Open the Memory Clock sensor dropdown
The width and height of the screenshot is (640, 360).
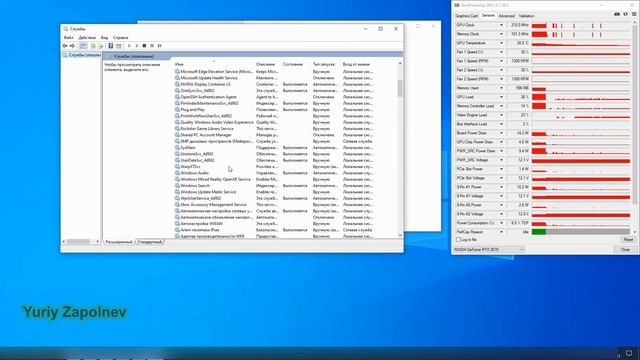501,34
